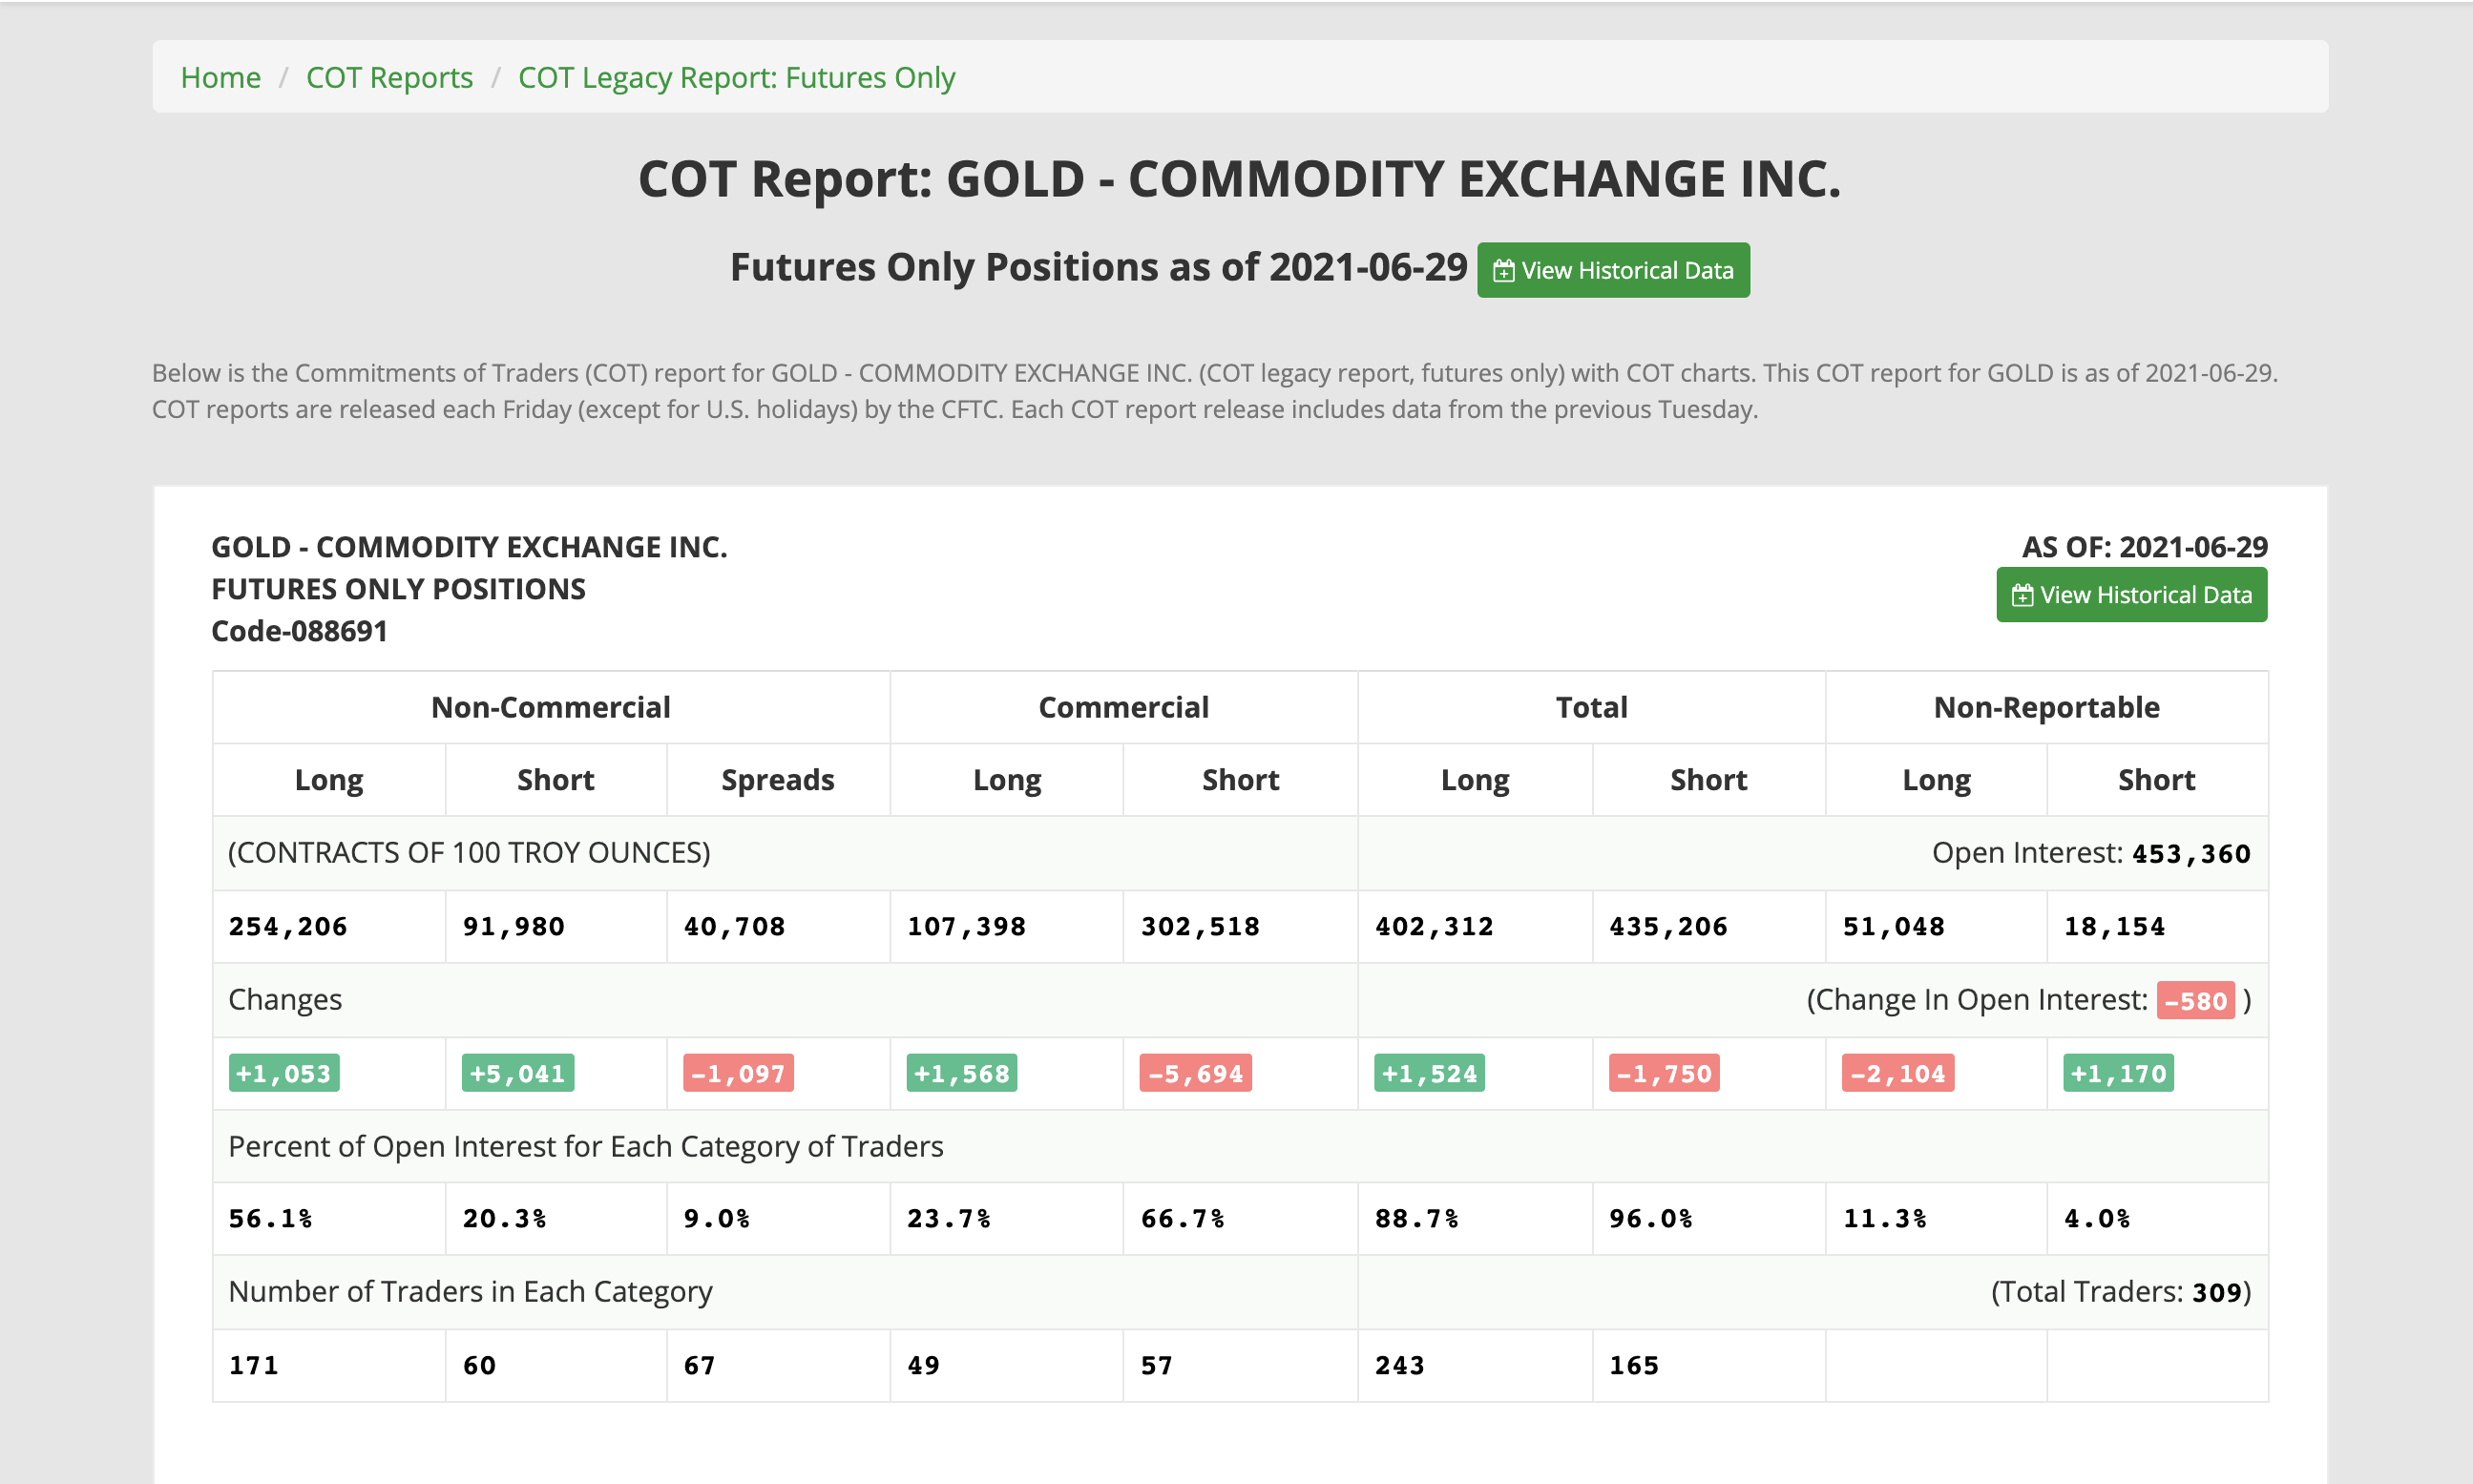2473x1484 pixels.
Task: Click the -2,104 non-reportable long badge
Action: 1897,1073
